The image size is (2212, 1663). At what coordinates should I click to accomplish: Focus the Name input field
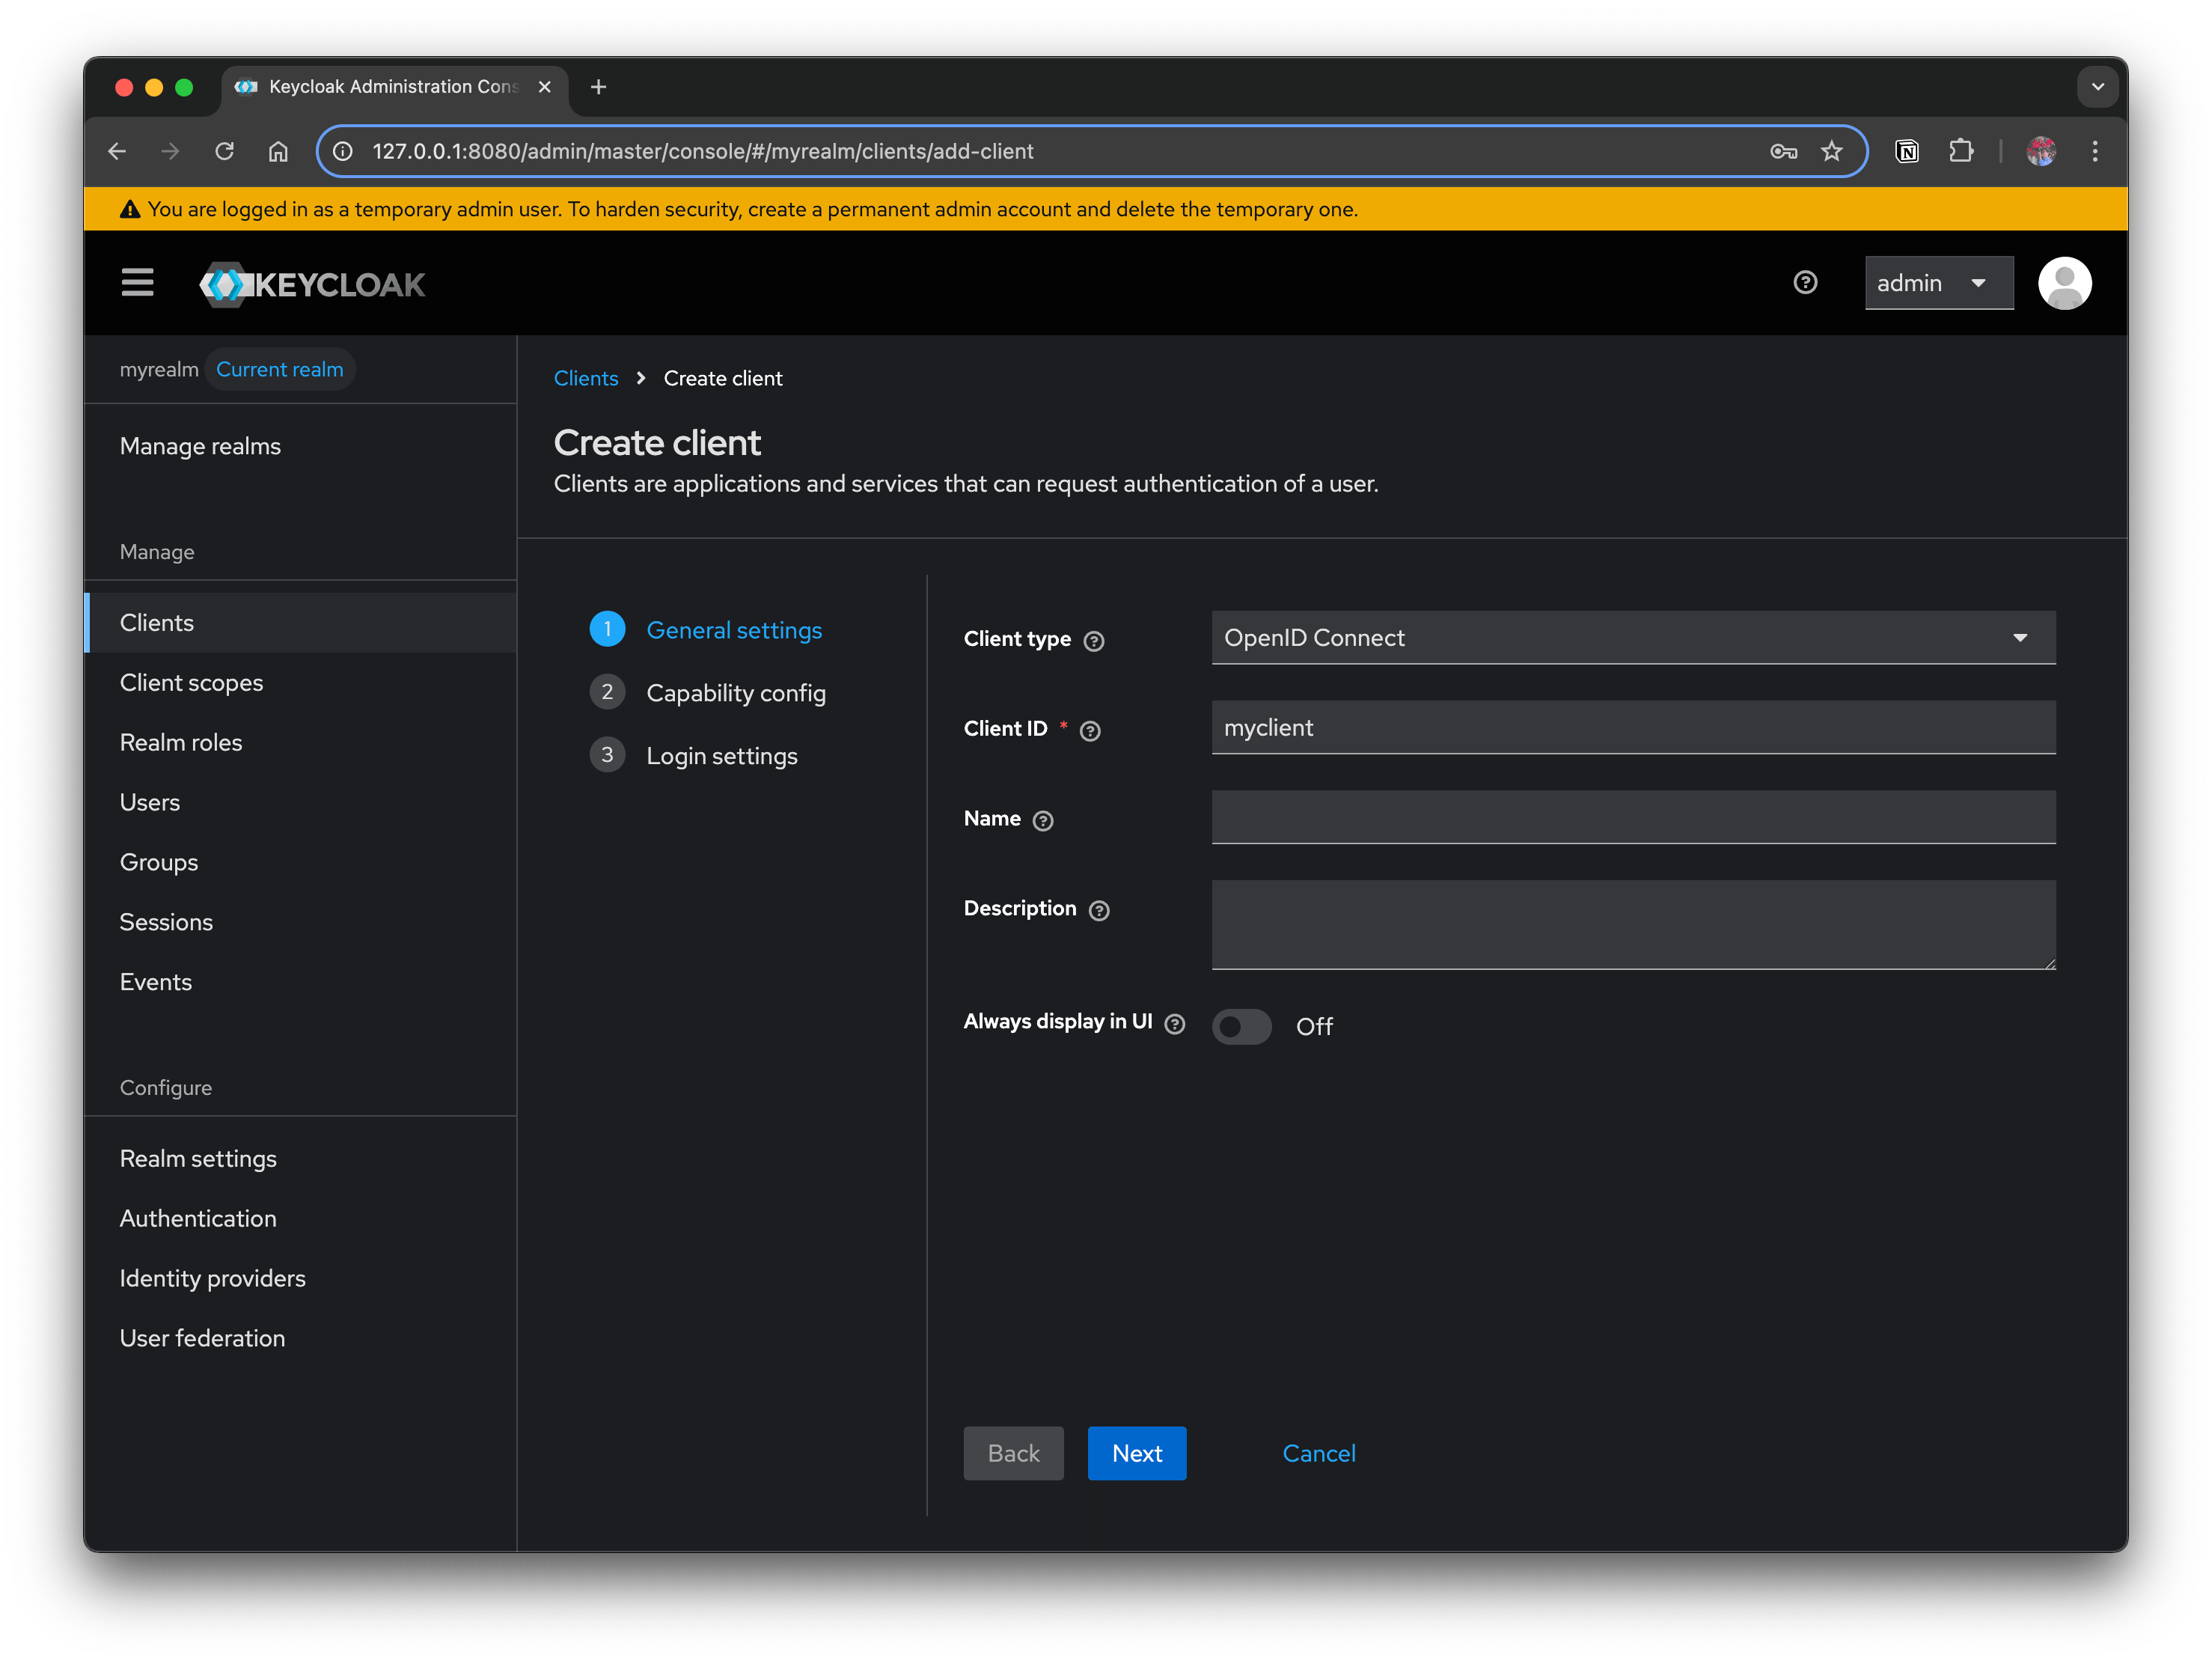(x=1633, y=818)
